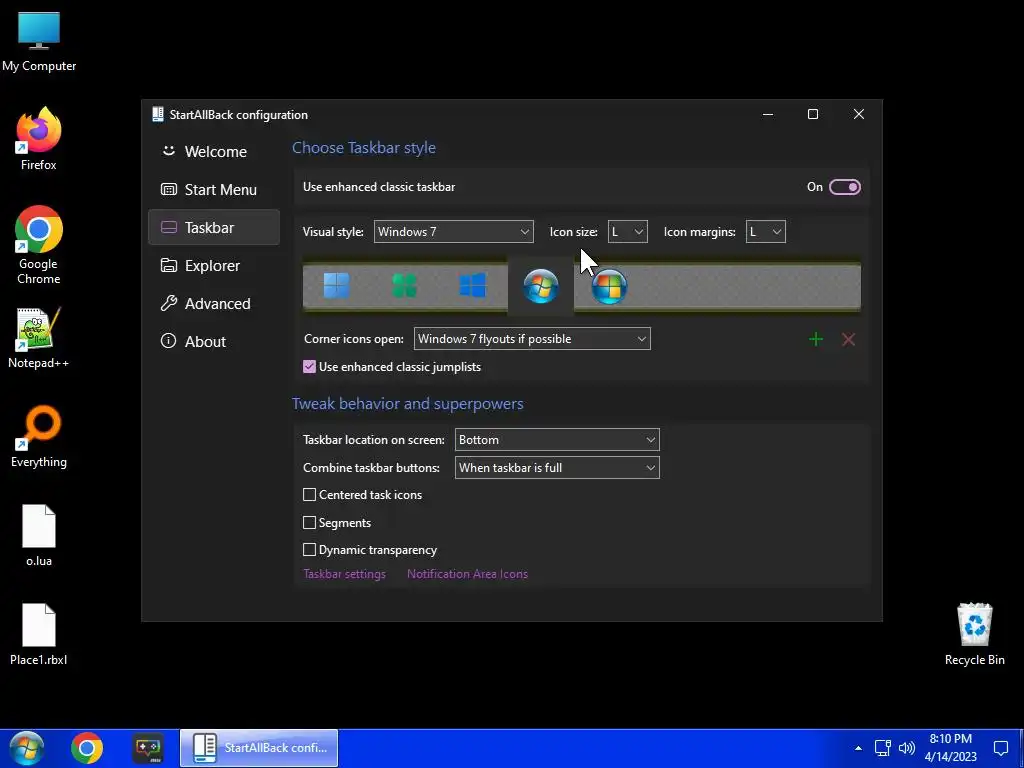Select the o.lua file on desktop
Image resolution: width=1024 pixels, height=768 pixels.
coord(39,536)
